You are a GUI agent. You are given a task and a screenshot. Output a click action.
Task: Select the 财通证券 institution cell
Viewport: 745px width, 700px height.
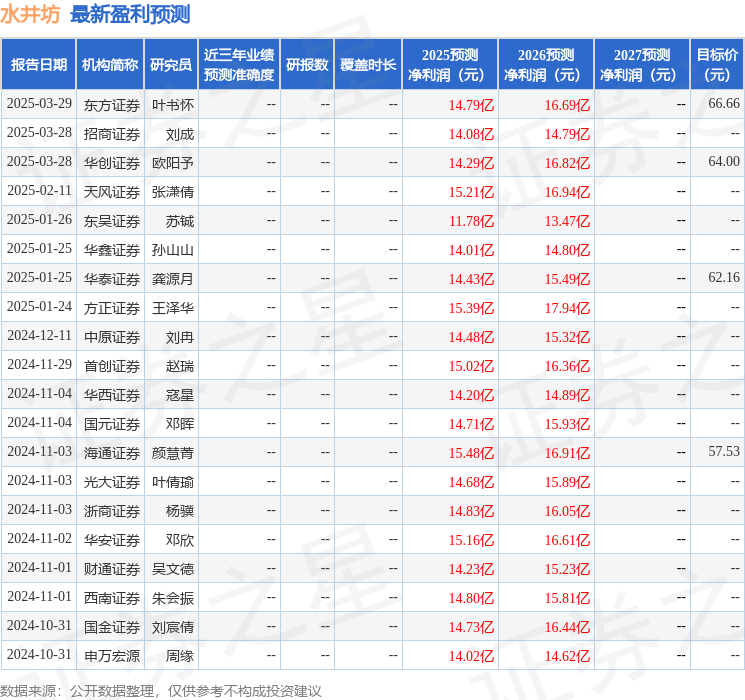[112, 569]
